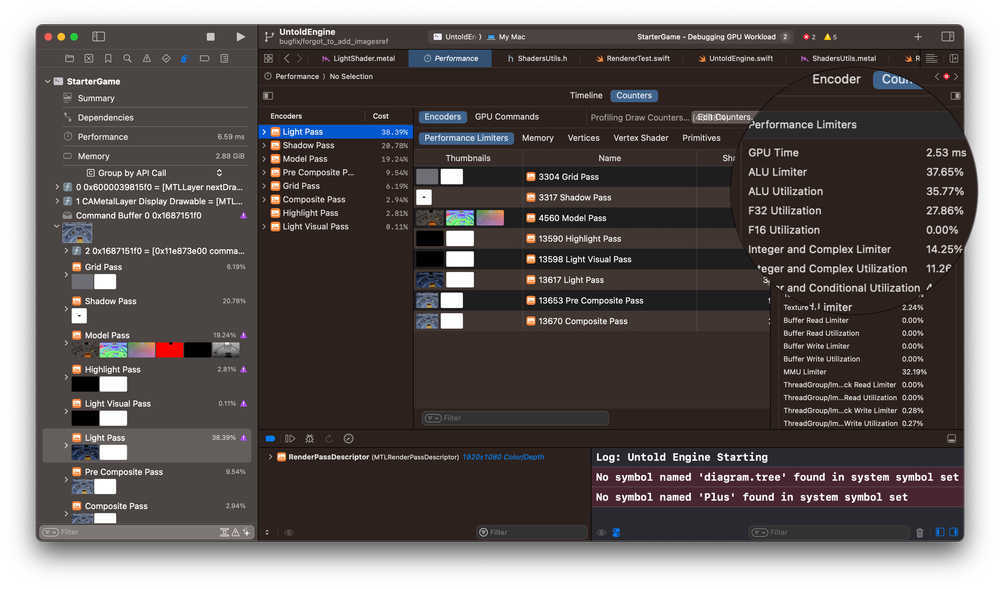Select the Timeline view tab

585,96
